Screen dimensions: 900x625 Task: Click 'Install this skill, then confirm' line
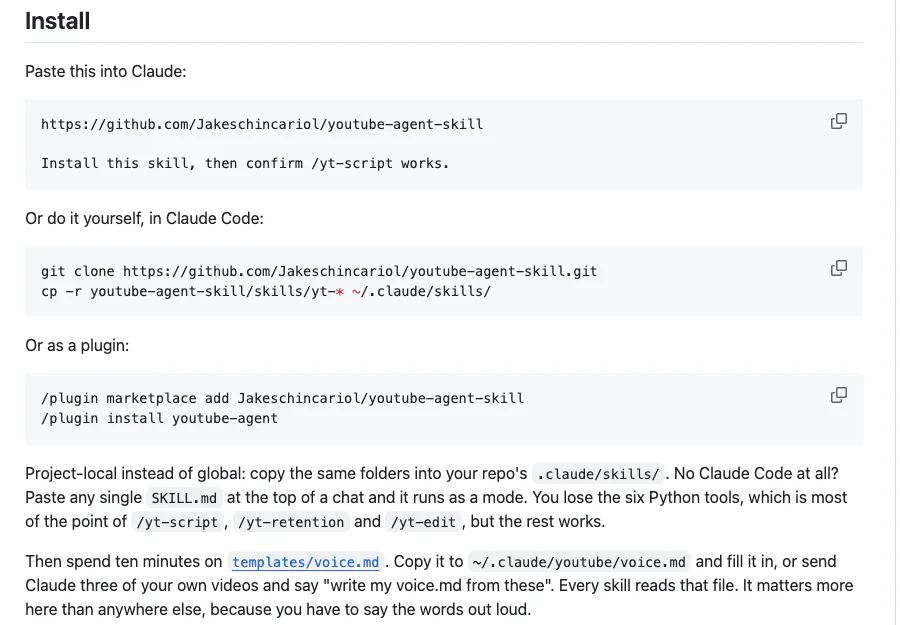tap(245, 163)
